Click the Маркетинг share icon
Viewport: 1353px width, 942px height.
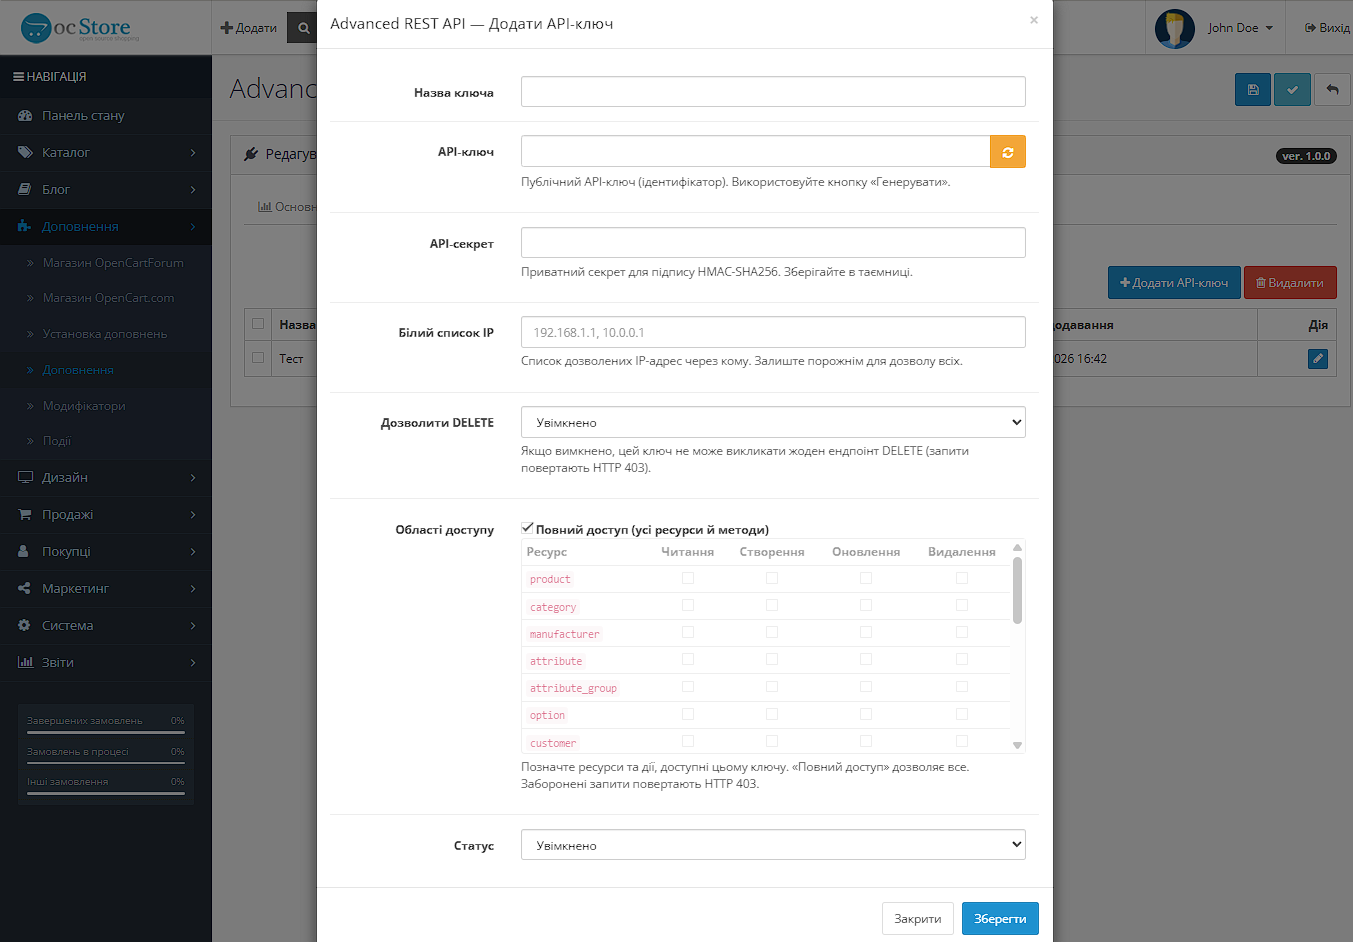[25, 589]
